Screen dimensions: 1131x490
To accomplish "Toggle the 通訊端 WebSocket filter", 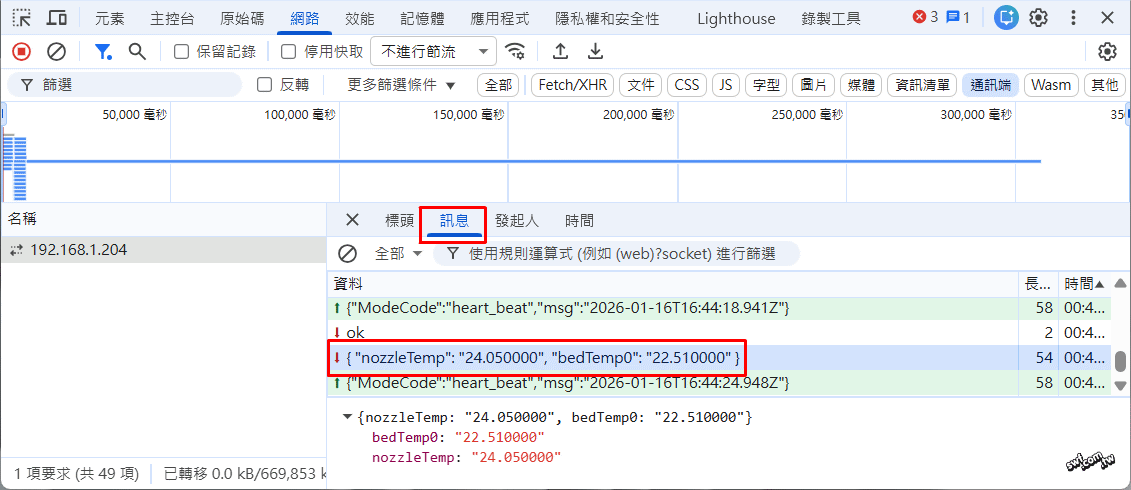I will (990, 85).
